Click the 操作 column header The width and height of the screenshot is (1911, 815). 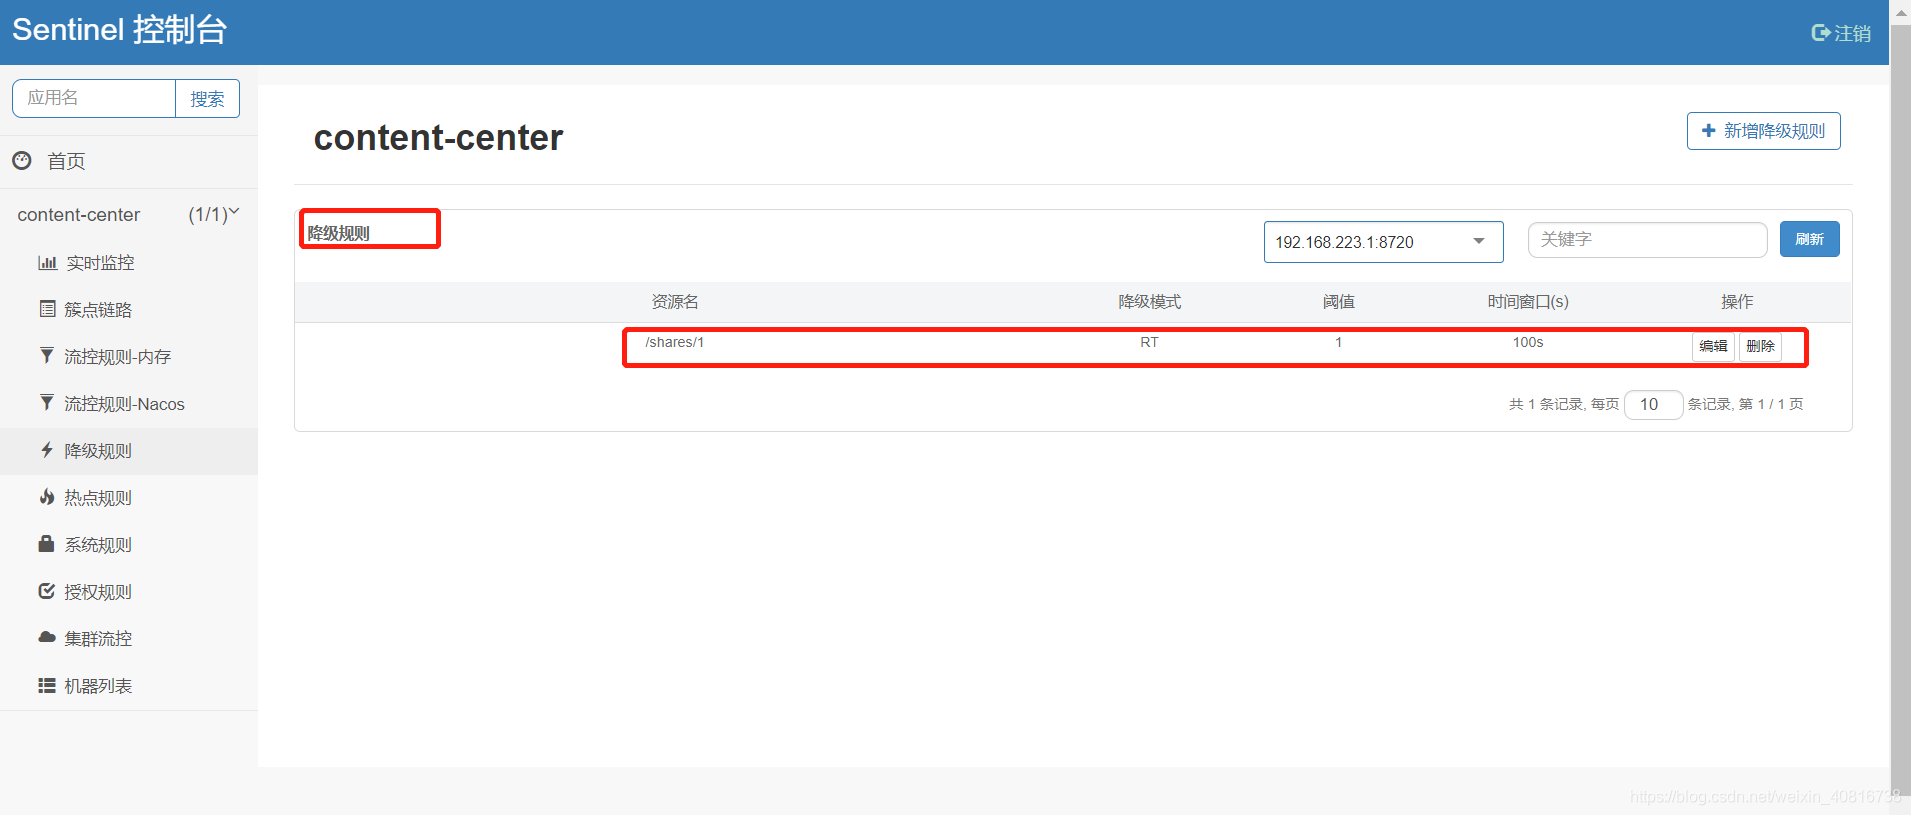point(1737,302)
